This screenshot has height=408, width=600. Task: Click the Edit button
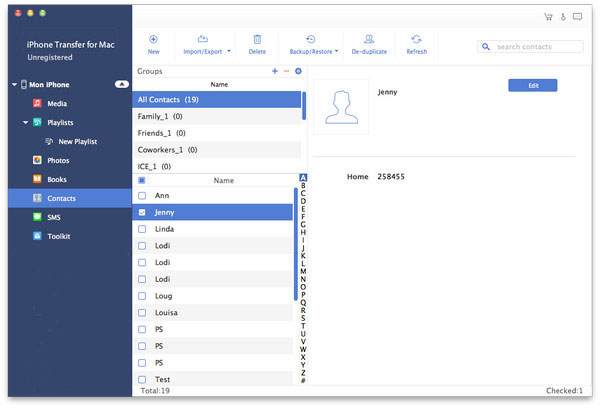(x=533, y=85)
